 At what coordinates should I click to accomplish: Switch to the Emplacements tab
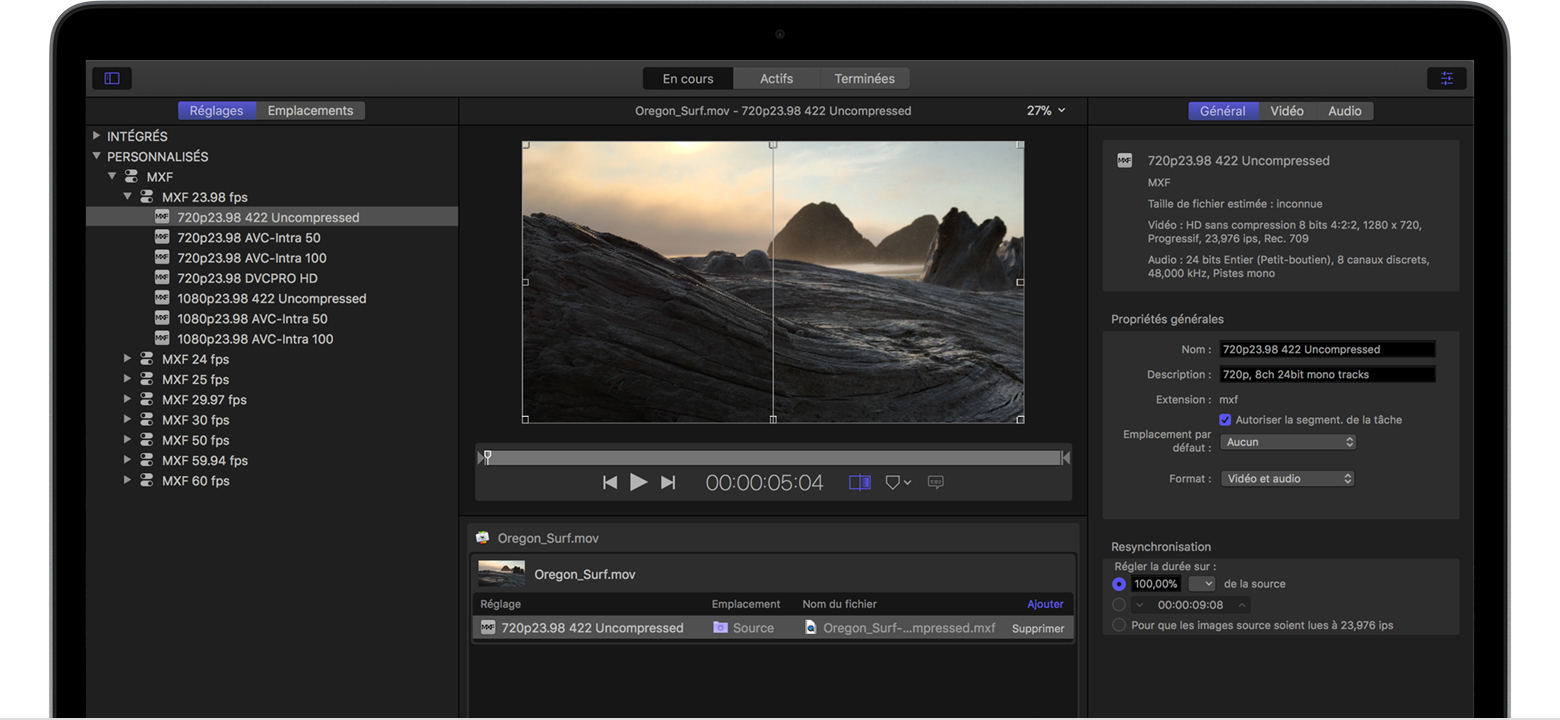310,111
